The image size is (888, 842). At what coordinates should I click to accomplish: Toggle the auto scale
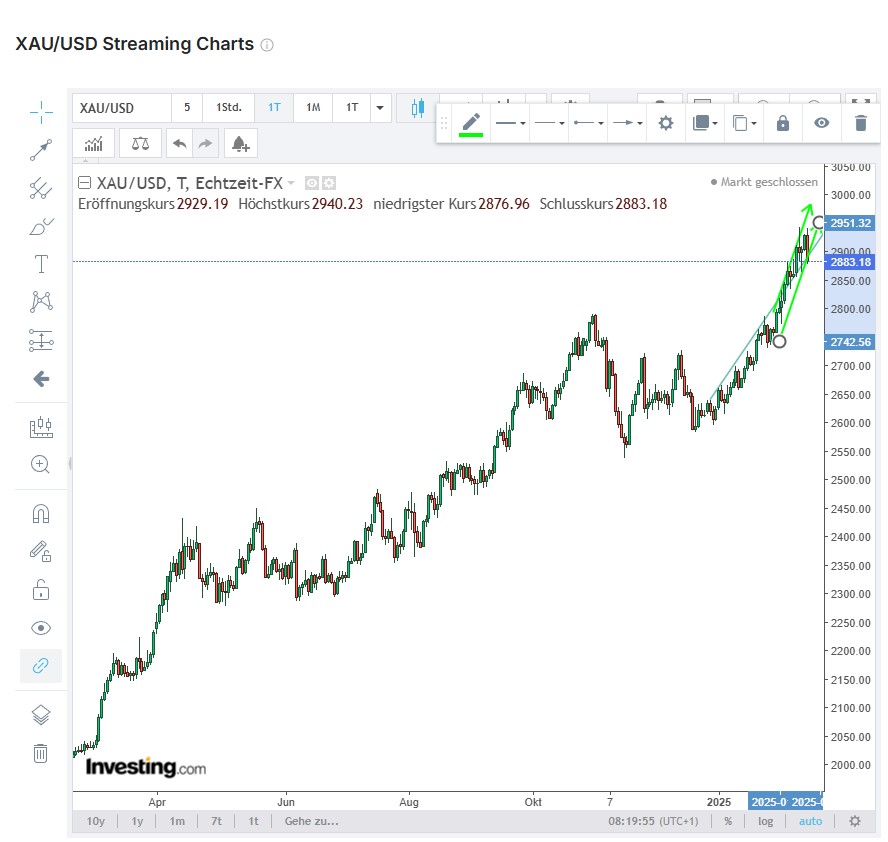[810, 821]
